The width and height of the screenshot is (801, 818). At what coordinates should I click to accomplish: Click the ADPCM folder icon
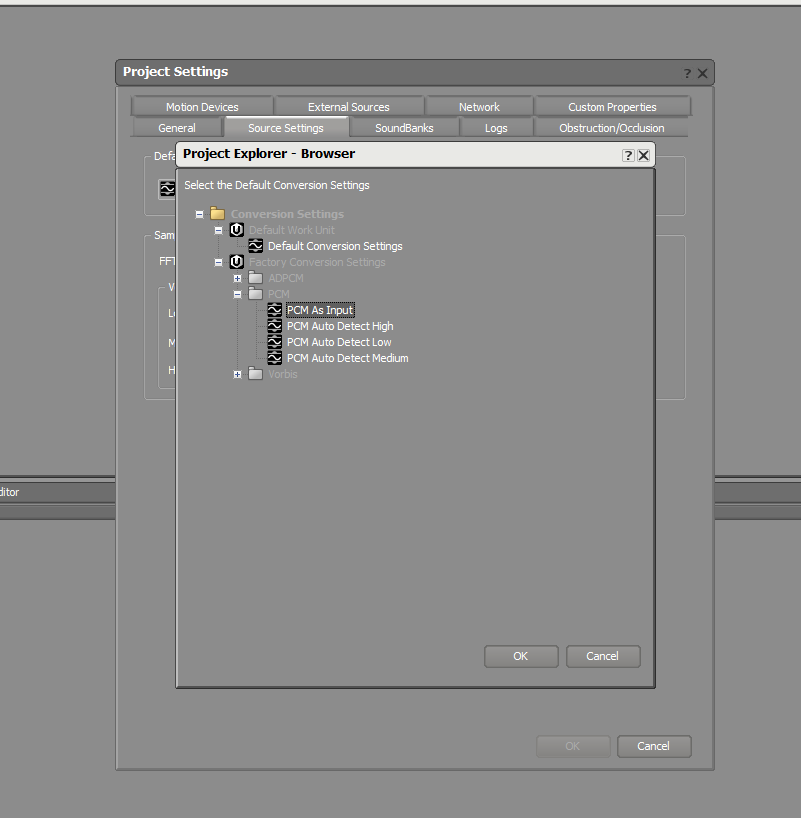point(256,278)
